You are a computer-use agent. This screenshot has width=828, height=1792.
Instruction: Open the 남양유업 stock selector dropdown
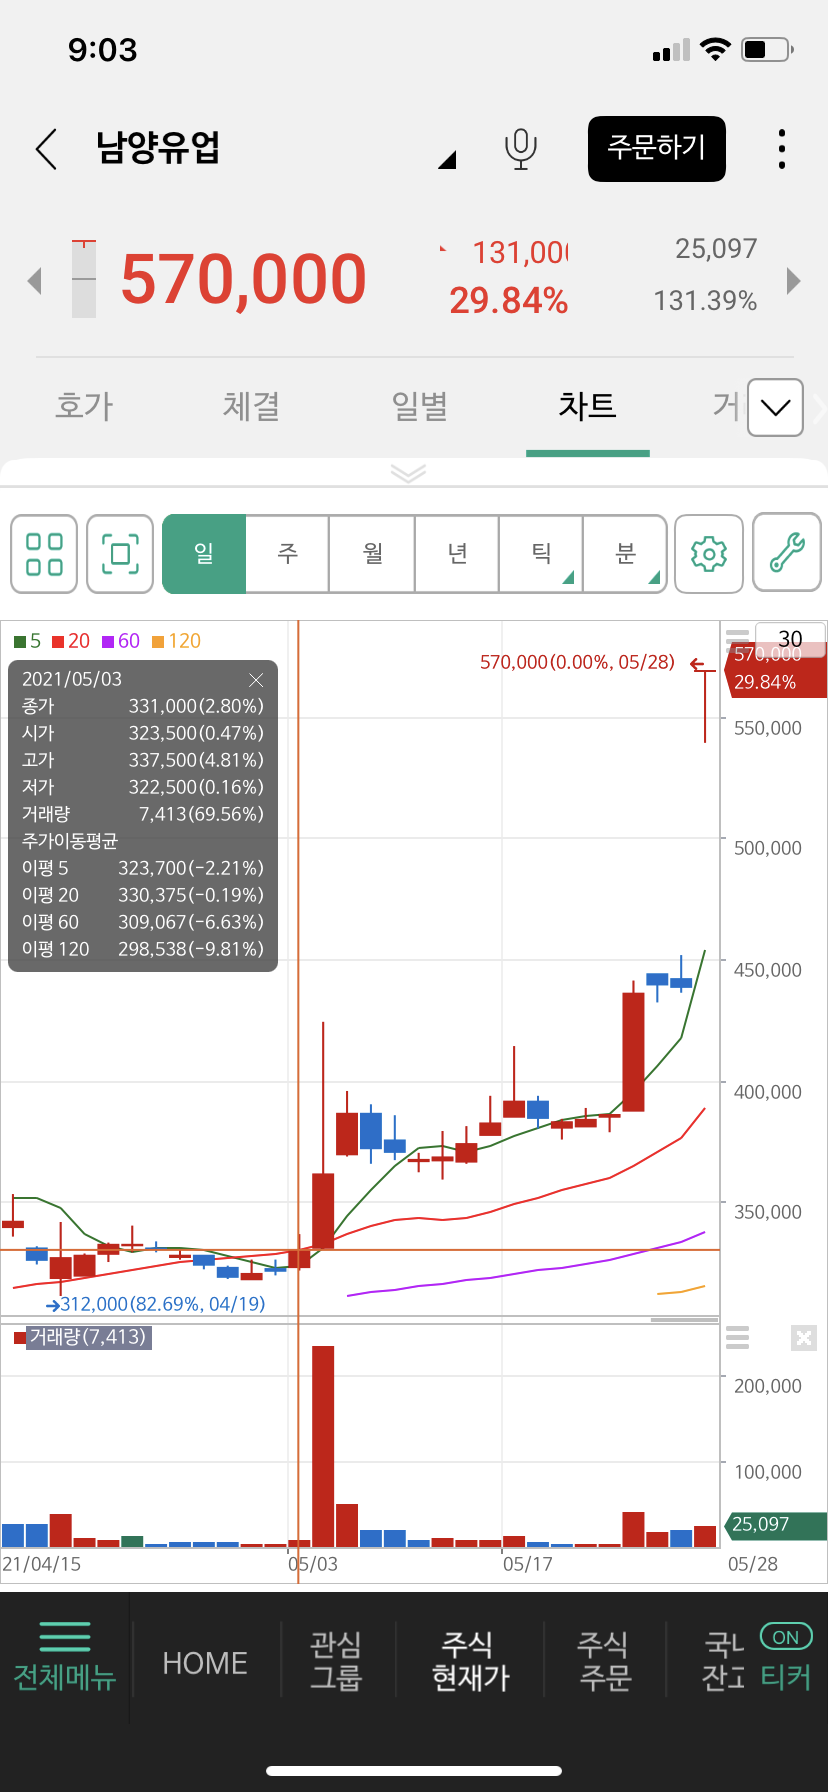click(x=447, y=160)
